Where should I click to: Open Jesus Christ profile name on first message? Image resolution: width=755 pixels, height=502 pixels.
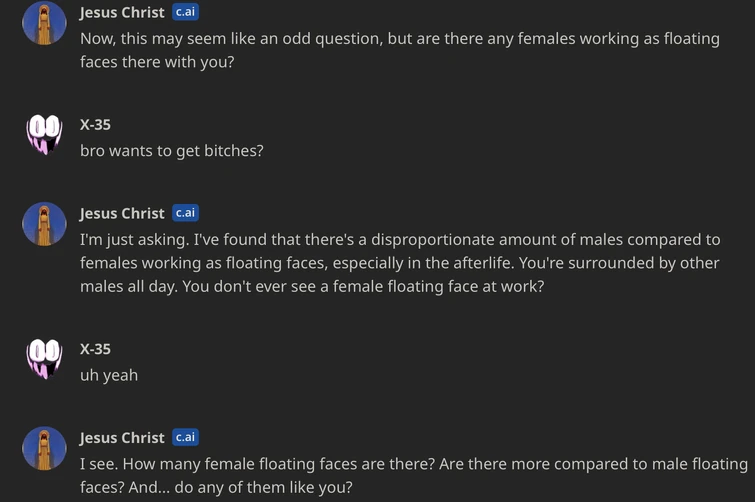point(122,13)
